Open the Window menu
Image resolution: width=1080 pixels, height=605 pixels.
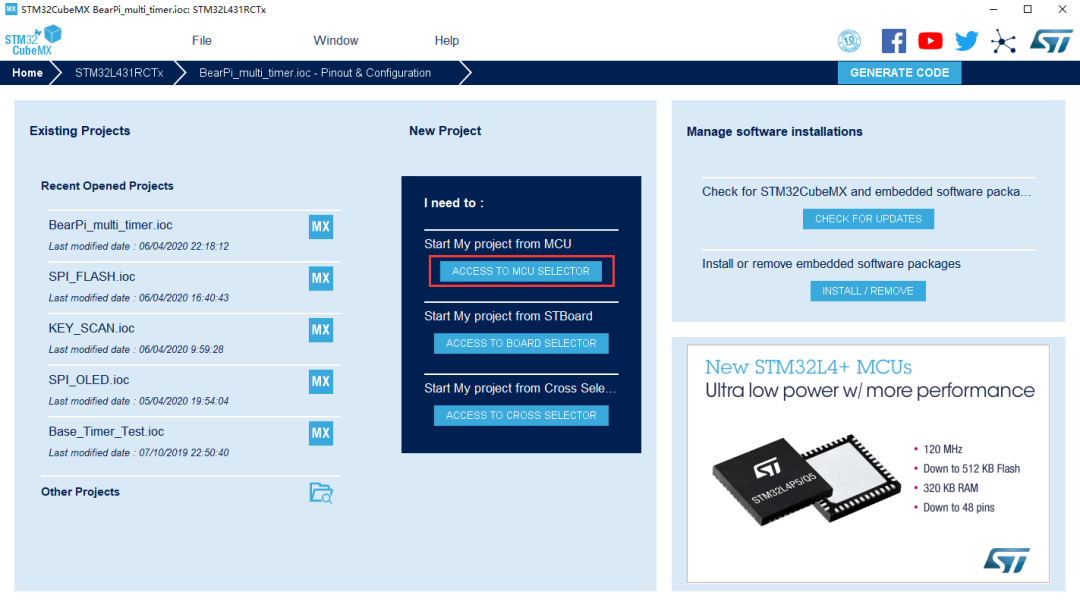tap(335, 41)
